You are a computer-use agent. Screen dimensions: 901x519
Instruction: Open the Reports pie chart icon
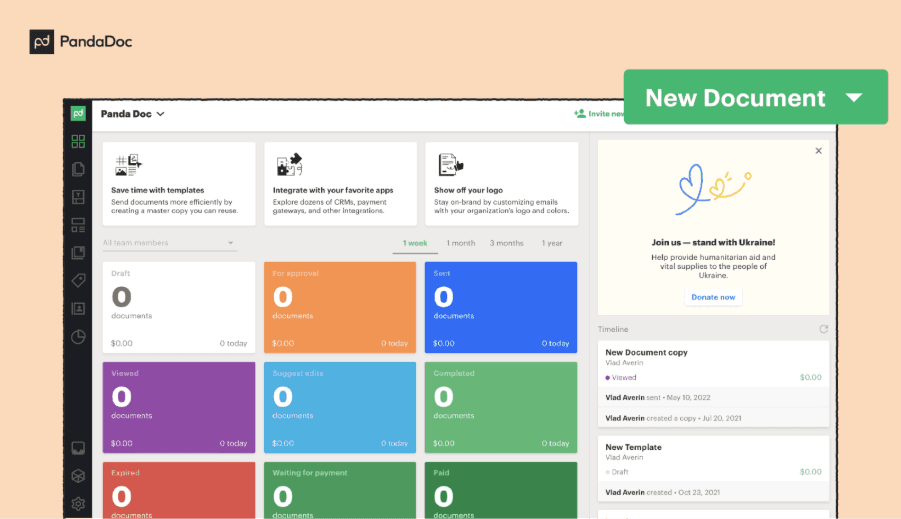[78, 336]
